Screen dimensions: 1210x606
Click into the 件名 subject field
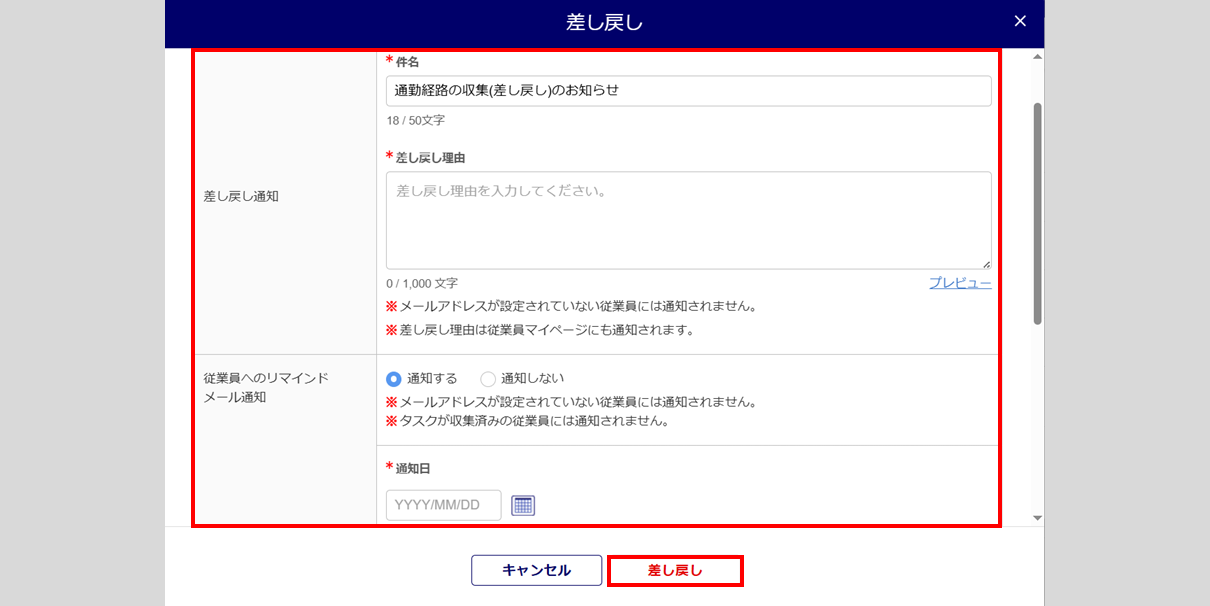pos(688,90)
